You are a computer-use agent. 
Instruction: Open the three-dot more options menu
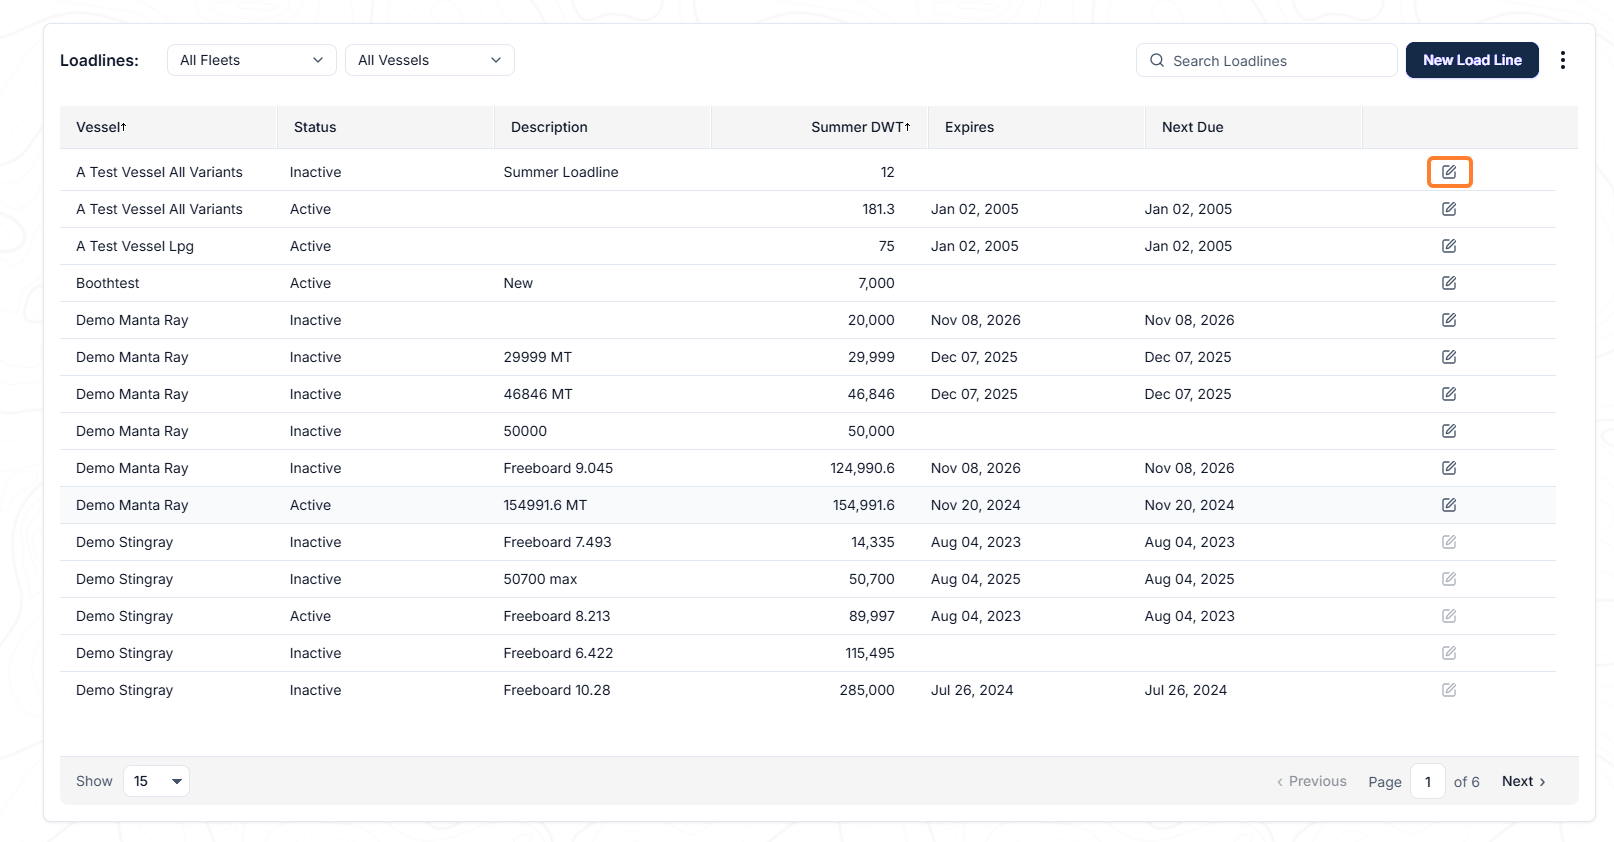1563,60
